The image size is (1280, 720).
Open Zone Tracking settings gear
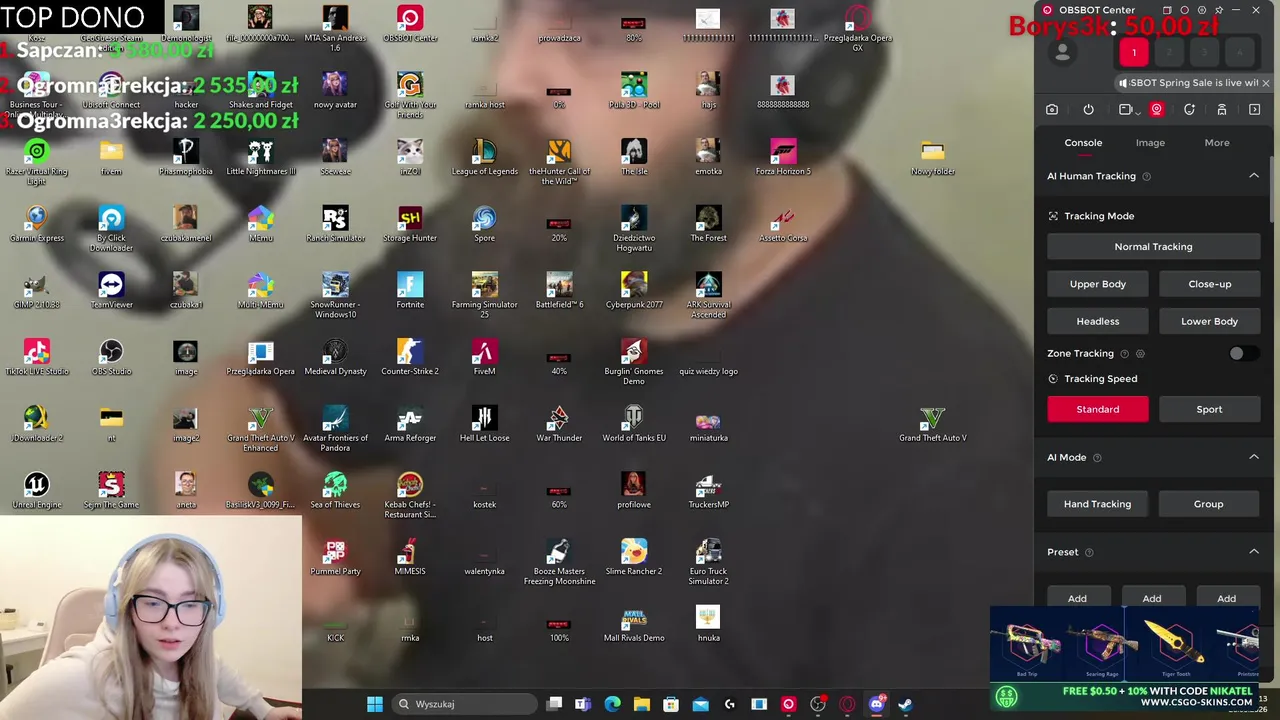click(1140, 354)
